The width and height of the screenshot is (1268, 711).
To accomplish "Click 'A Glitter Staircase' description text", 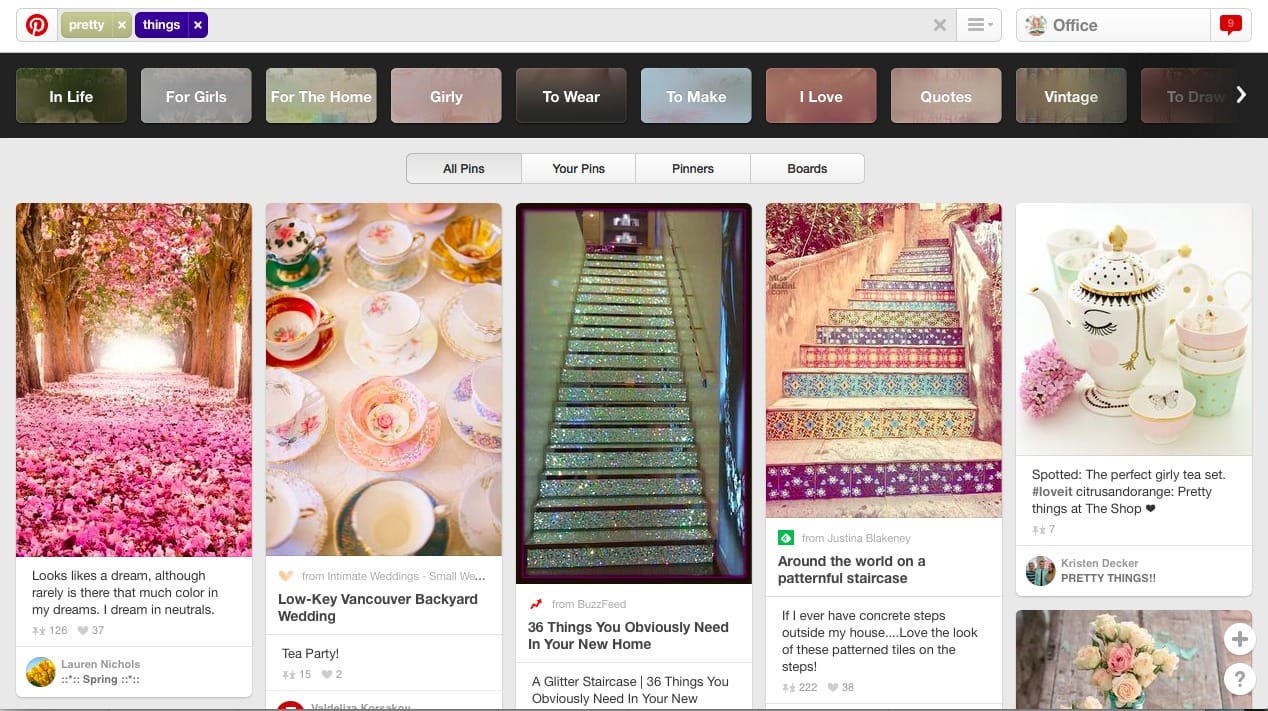I will coord(631,690).
